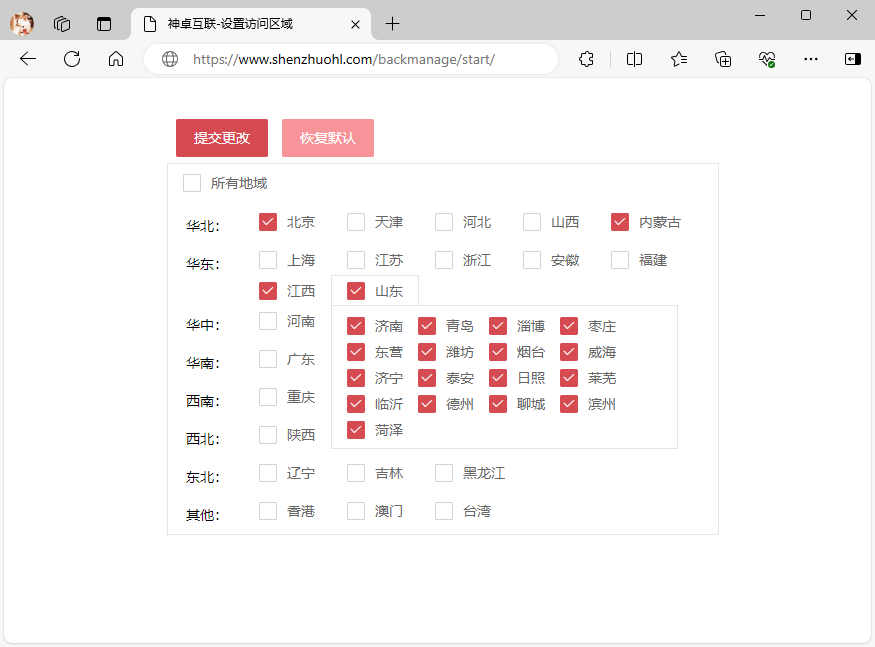Image resolution: width=875 pixels, height=647 pixels.
Task: Check the 所有地域 checkbox
Action: click(192, 183)
